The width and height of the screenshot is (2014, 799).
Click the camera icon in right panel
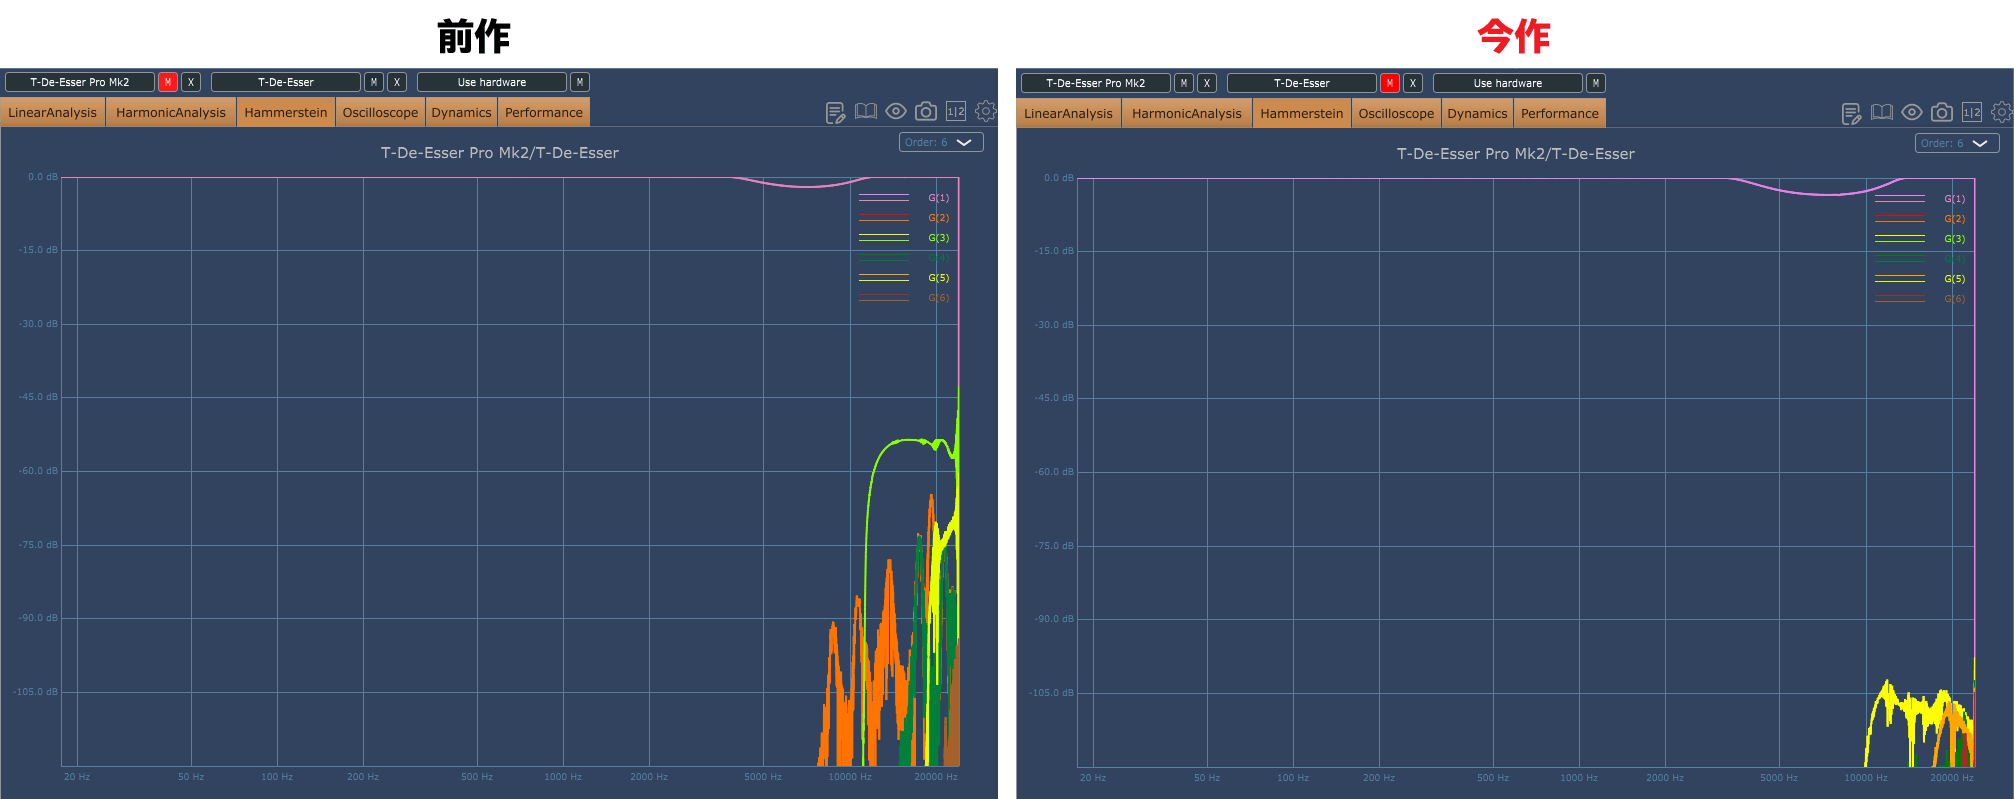(x=1942, y=112)
